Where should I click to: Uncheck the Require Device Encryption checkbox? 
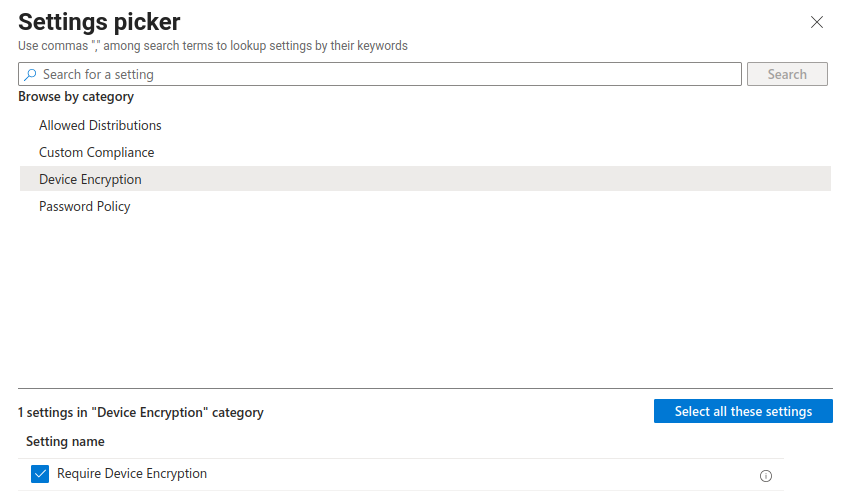point(40,474)
